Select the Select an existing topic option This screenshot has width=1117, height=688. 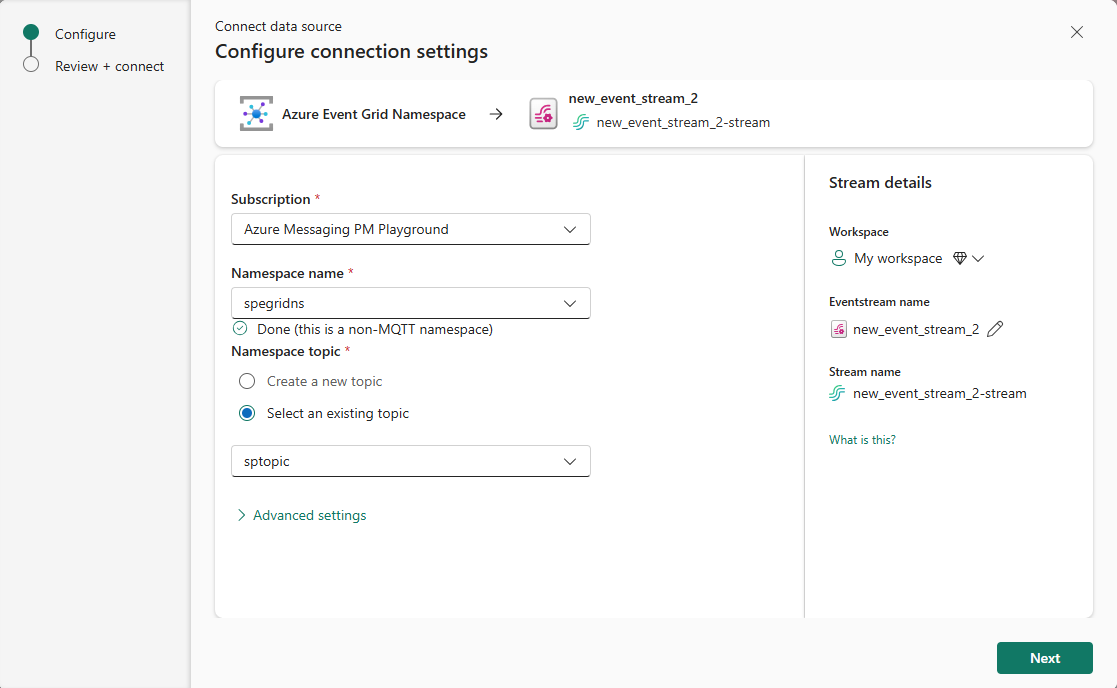(x=247, y=413)
